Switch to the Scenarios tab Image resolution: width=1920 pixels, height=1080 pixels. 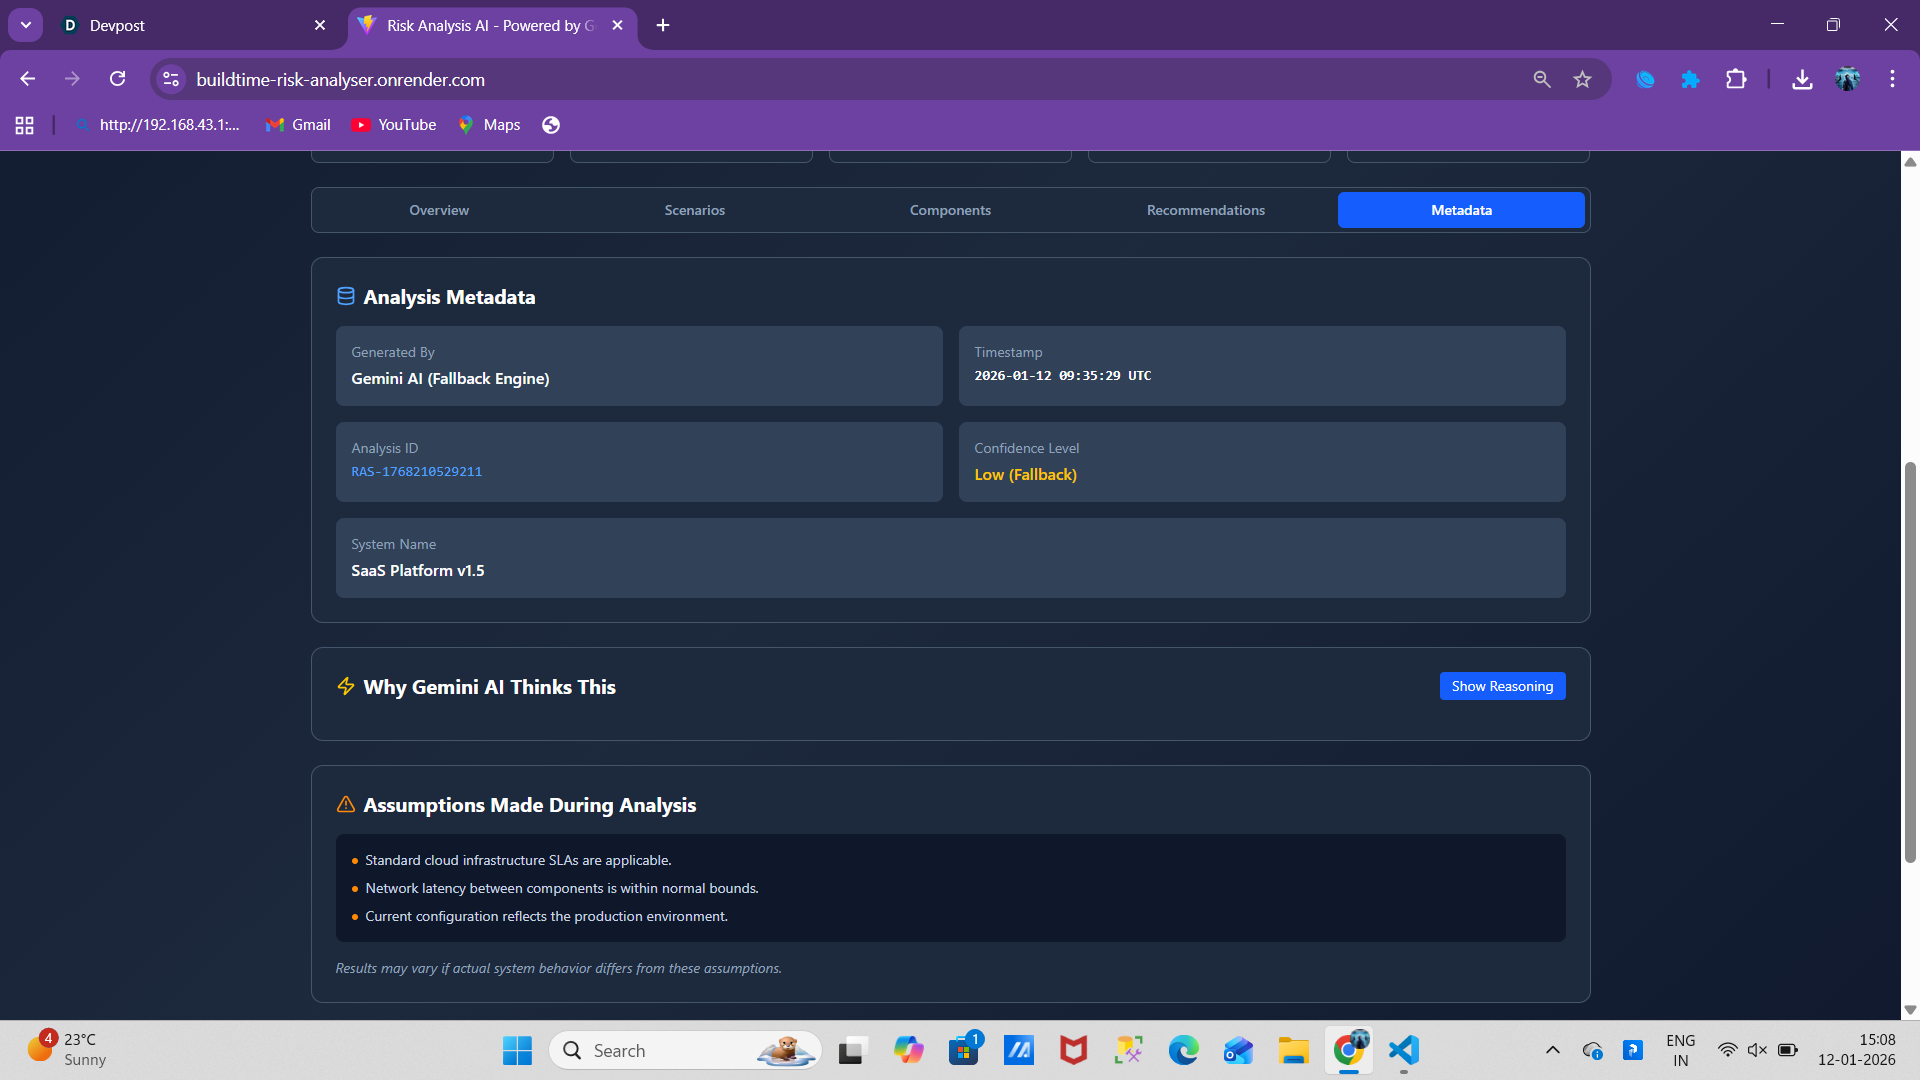coord(694,210)
